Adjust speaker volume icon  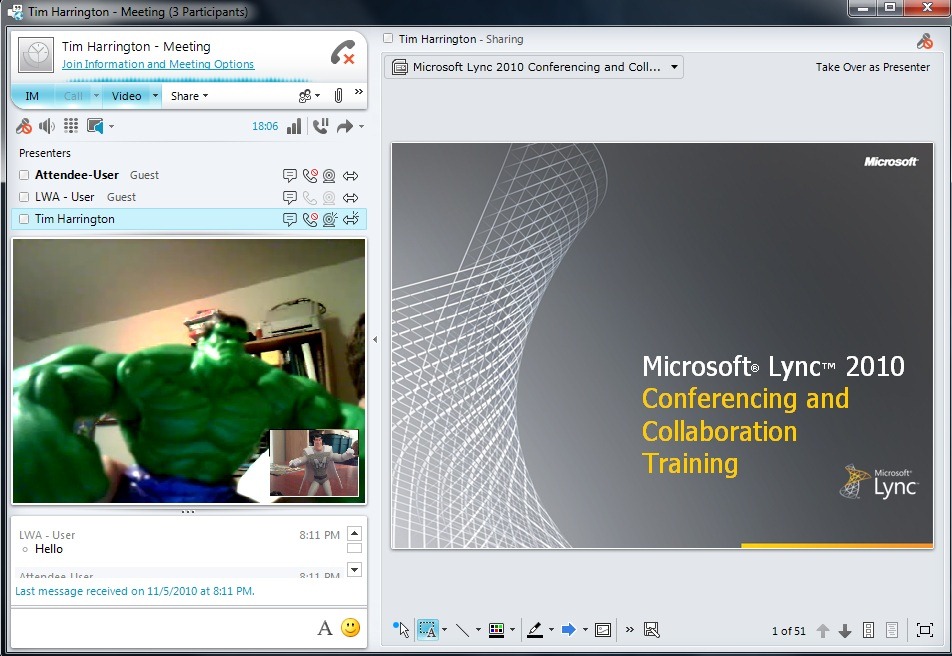[x=47, y=126]
